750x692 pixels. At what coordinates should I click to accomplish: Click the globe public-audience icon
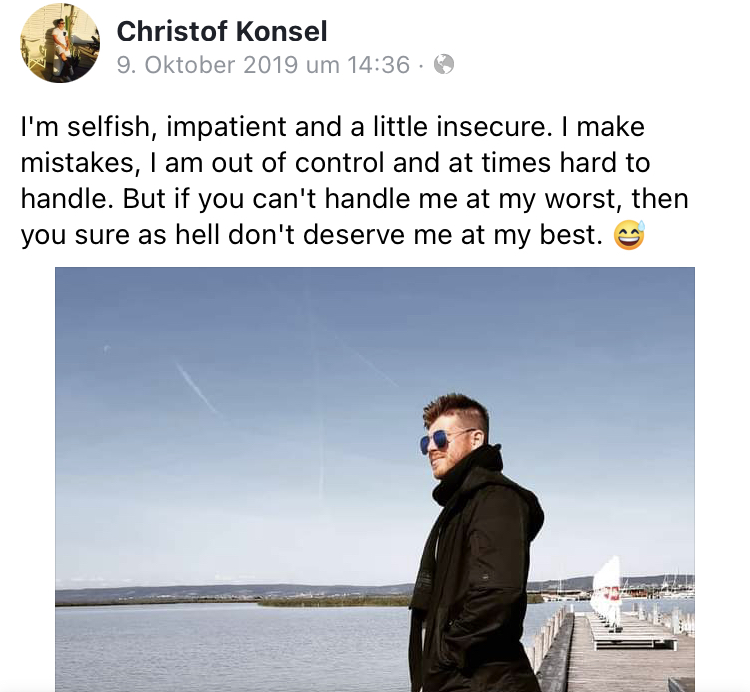click(x=444, y=65)
